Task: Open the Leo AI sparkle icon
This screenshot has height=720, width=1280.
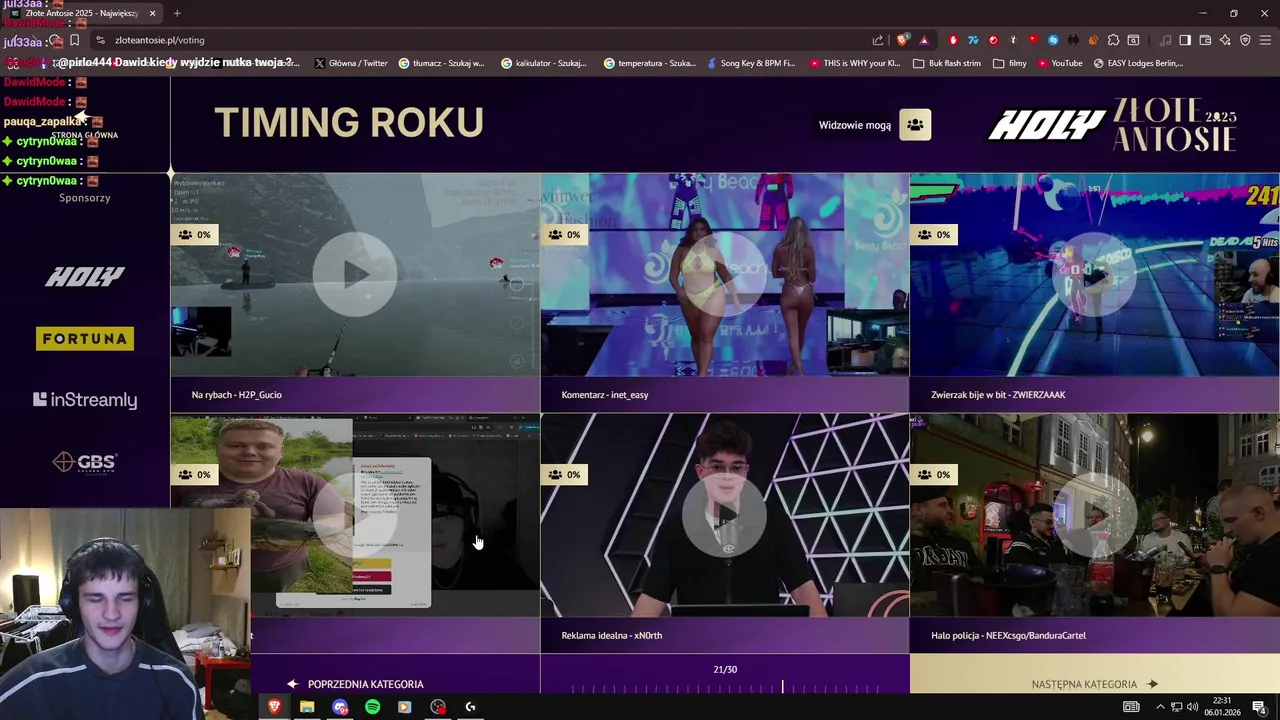Action: (1225, 40)
